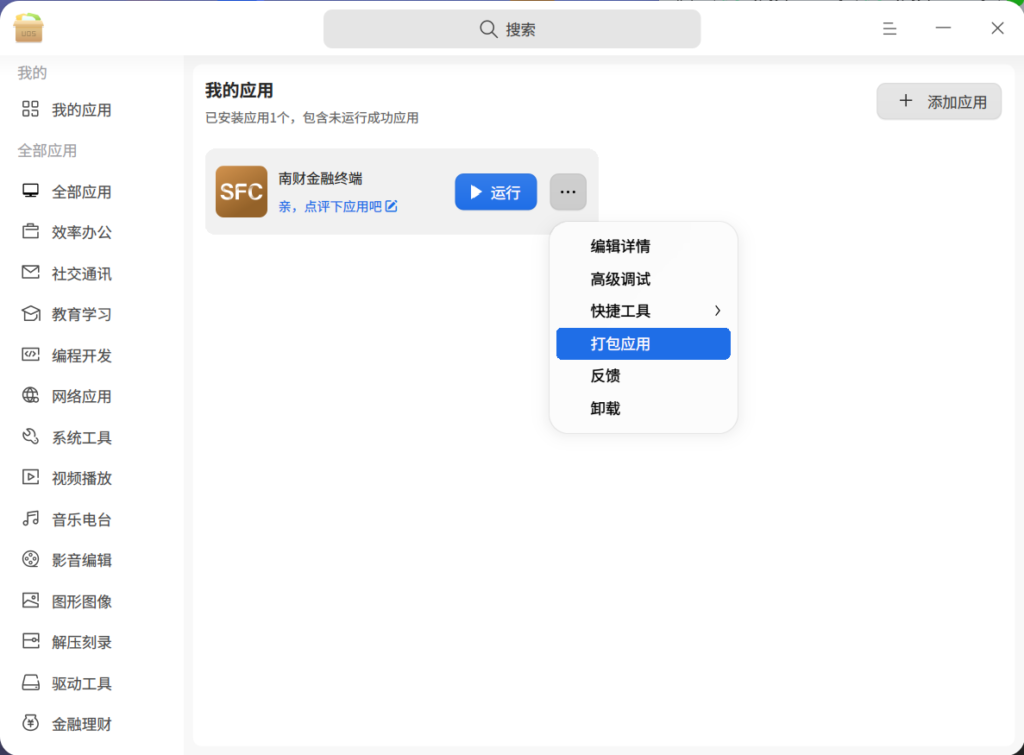Open the 效率办公 briefcase category icon
Screen dimensions: 1024x755
pos(31,232)
